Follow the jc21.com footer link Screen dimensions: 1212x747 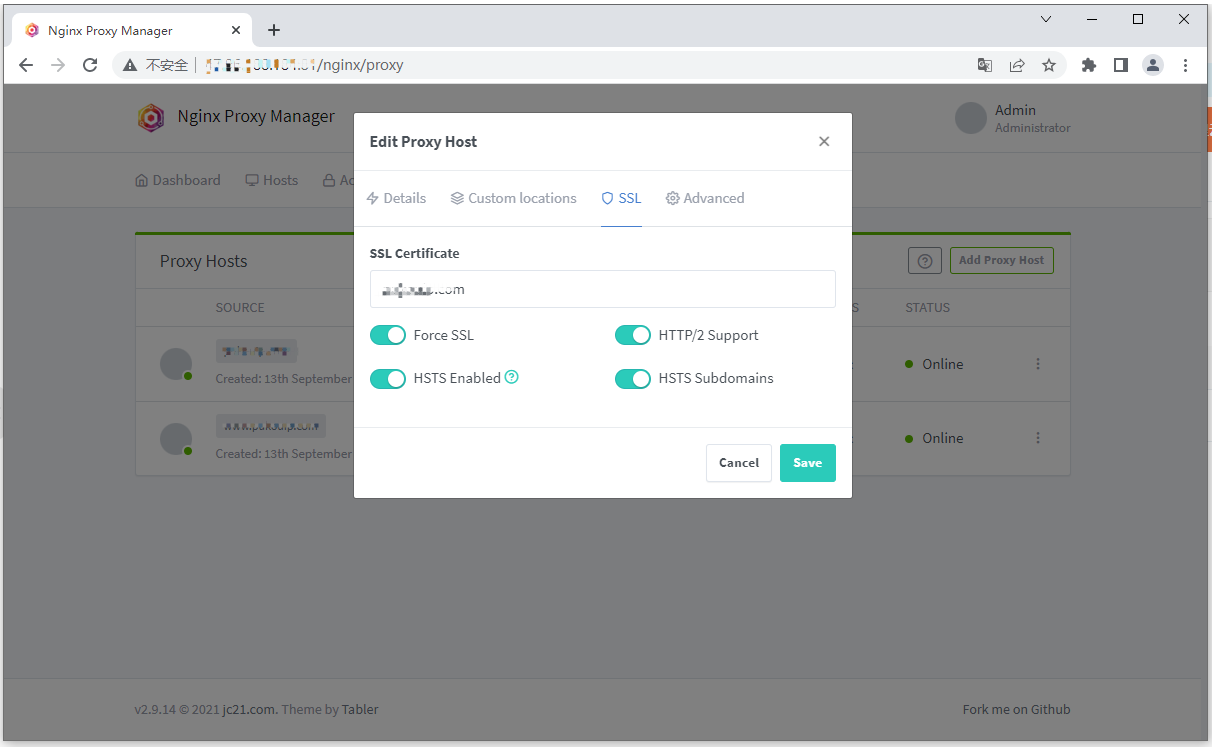[x=250, y=709]
